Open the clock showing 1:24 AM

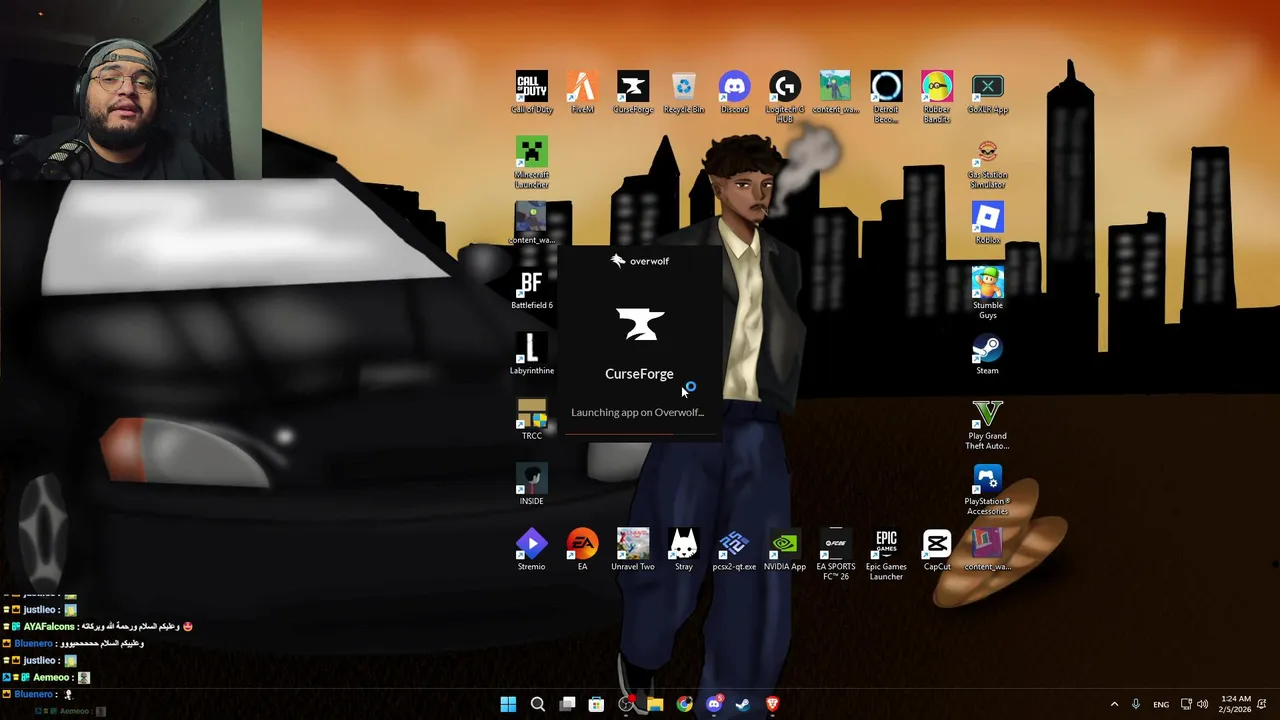(1235, 704)
